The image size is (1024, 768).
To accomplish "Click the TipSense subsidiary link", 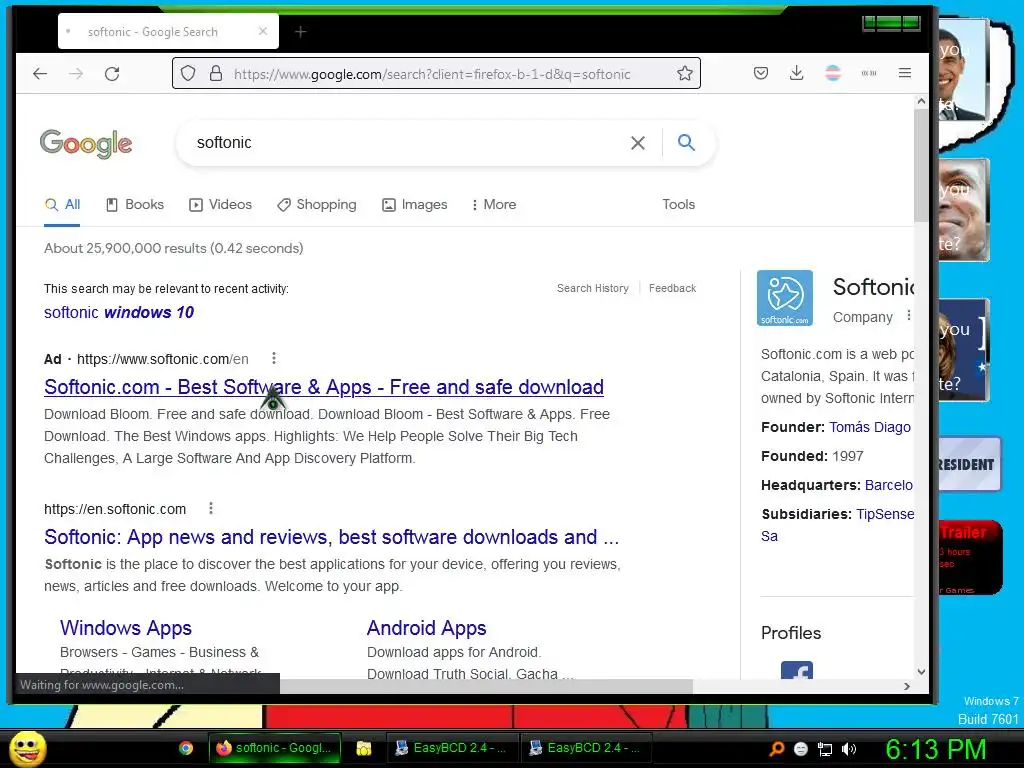I will [885, 514].
